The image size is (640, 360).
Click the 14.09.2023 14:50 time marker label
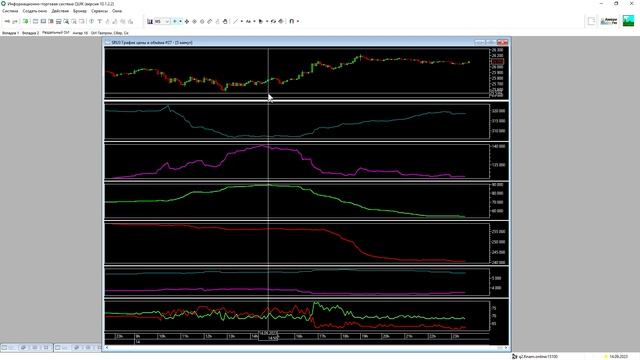click(268, 336)
